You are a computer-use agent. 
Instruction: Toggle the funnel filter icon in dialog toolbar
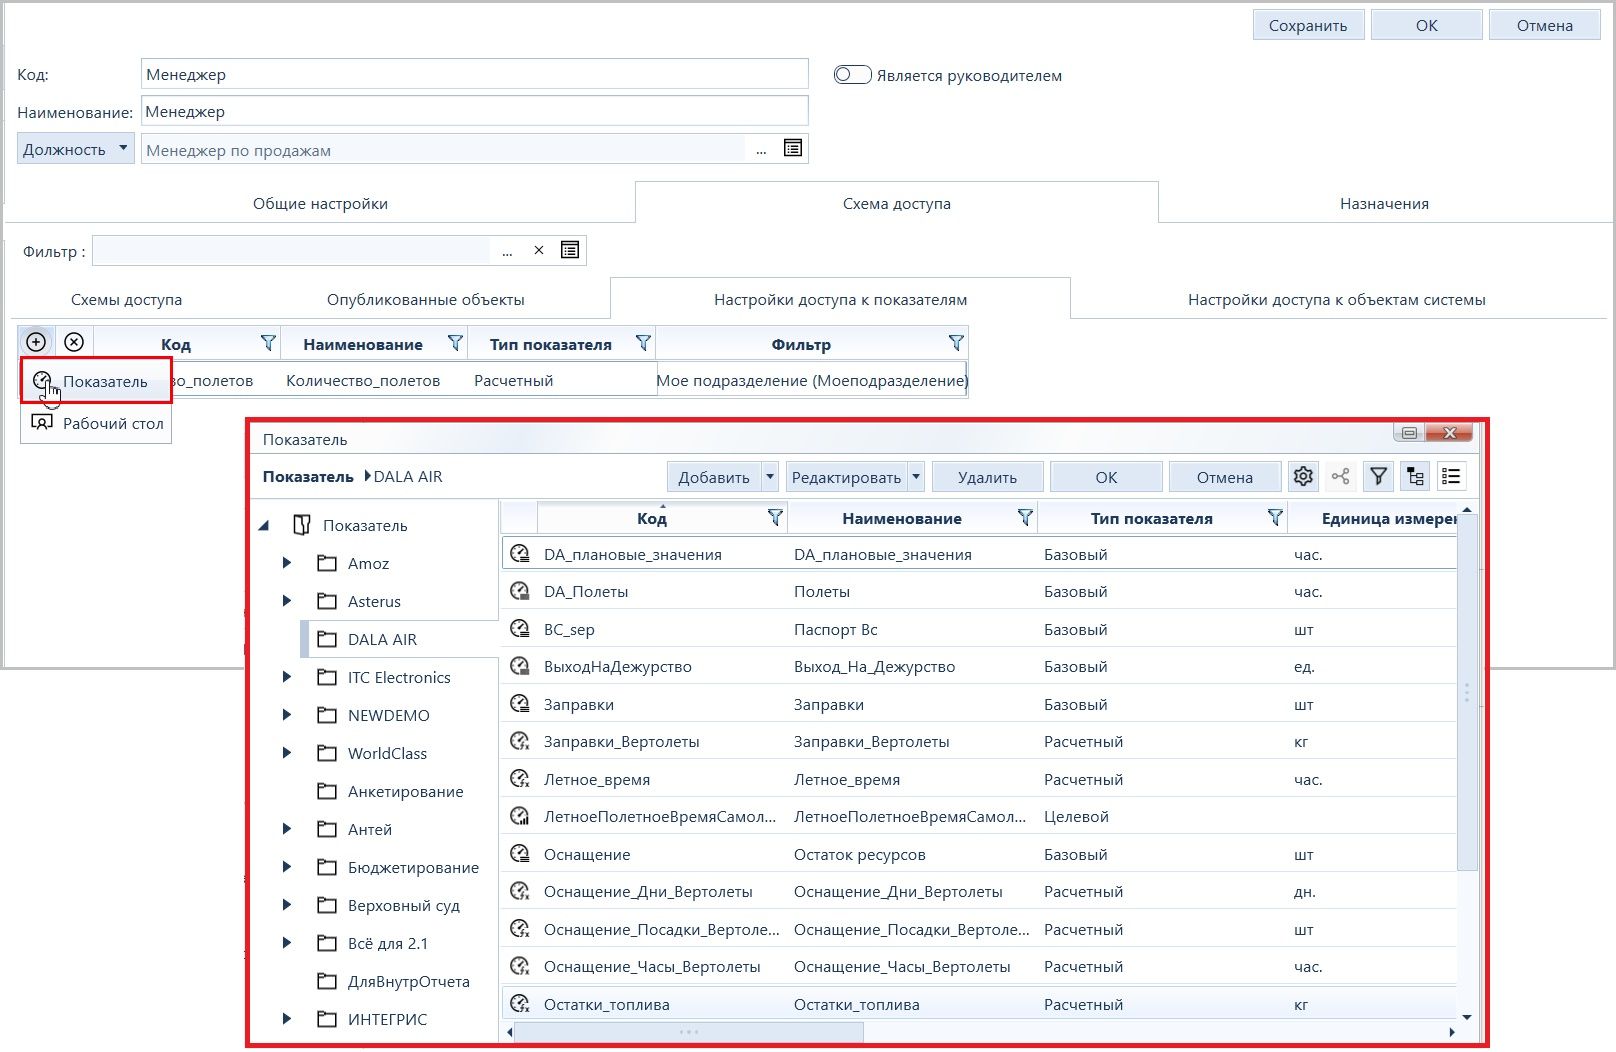tap(1378, 477)
